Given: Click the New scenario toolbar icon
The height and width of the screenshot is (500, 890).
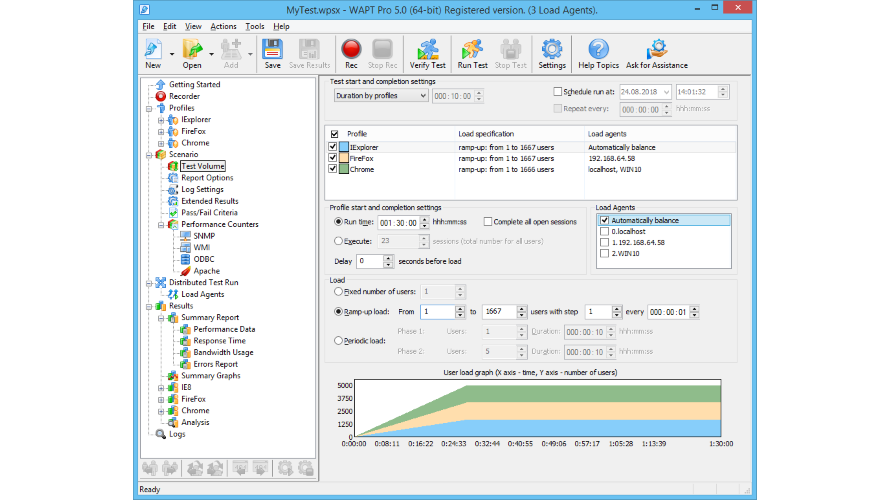Looking at the screenshot, I should pos(153,50).
